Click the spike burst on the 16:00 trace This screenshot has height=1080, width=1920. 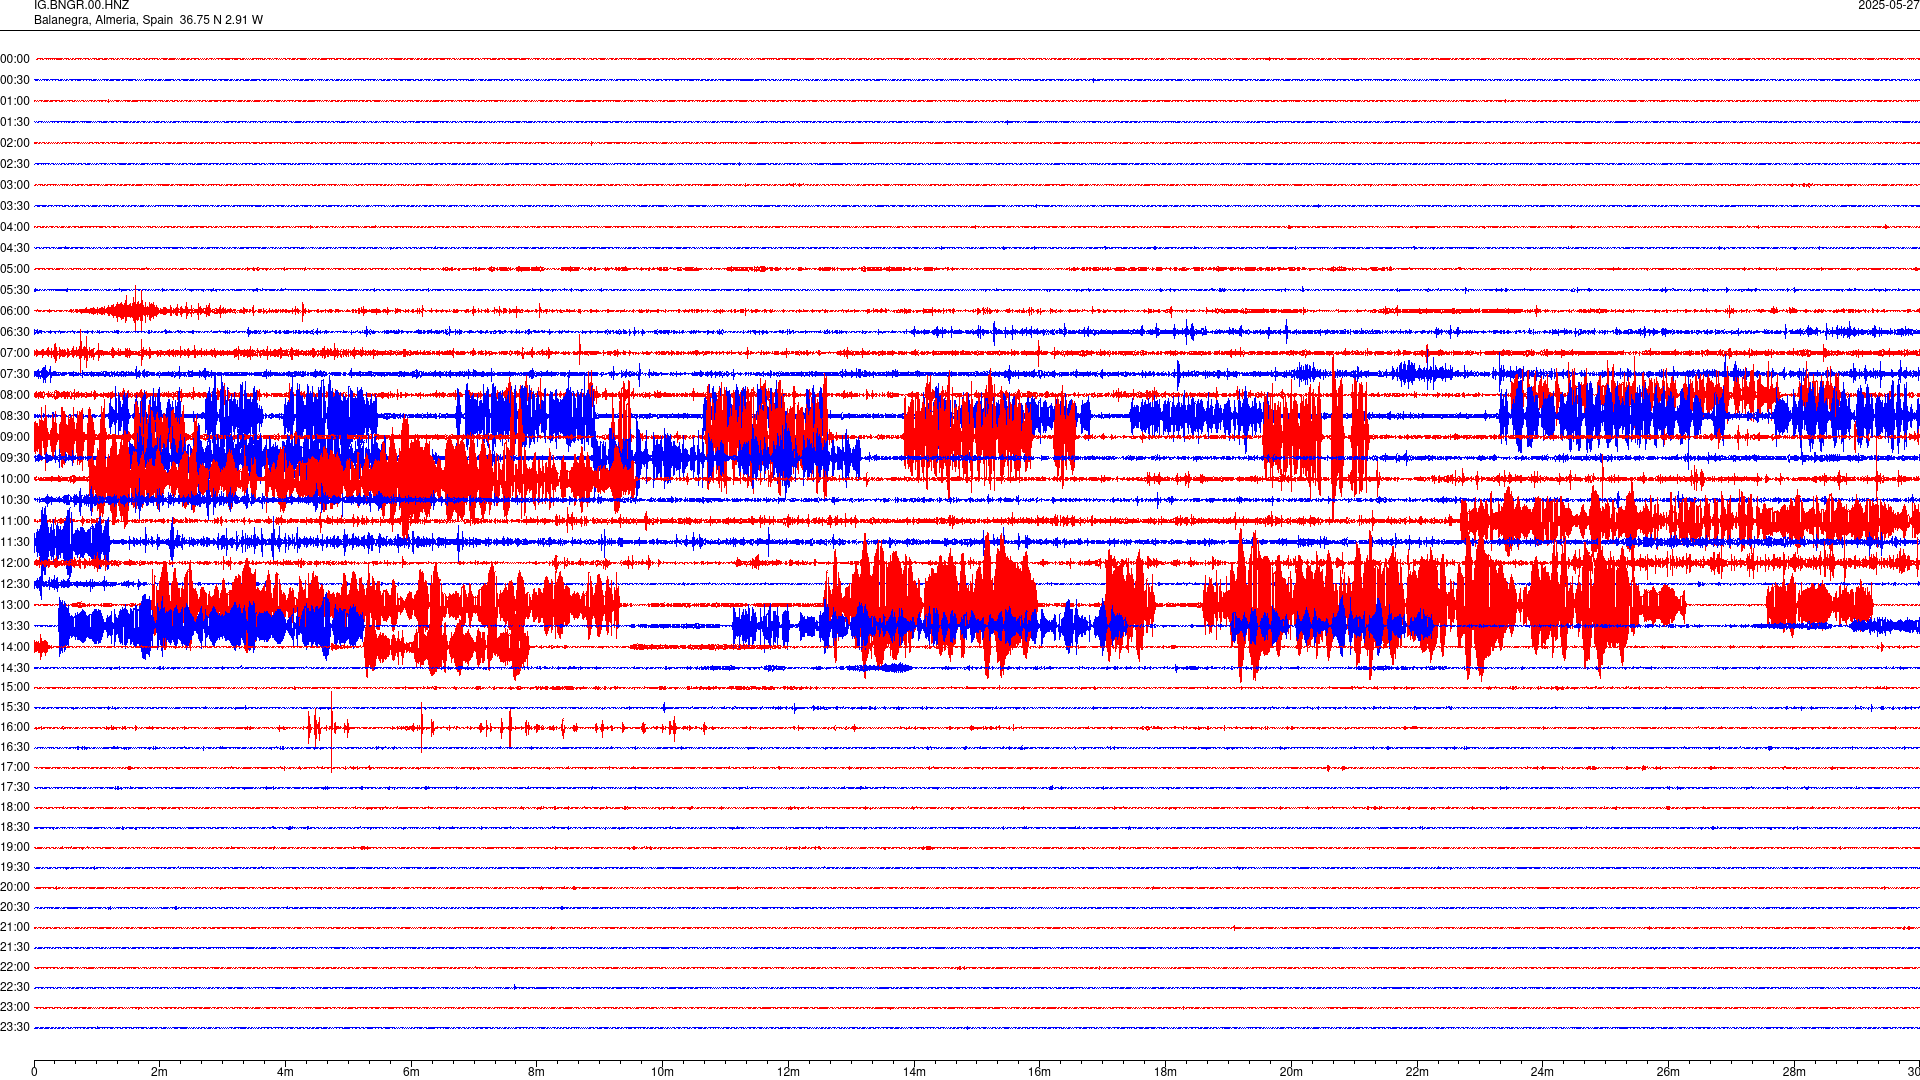pyautogui.click(x=330, y=728)
